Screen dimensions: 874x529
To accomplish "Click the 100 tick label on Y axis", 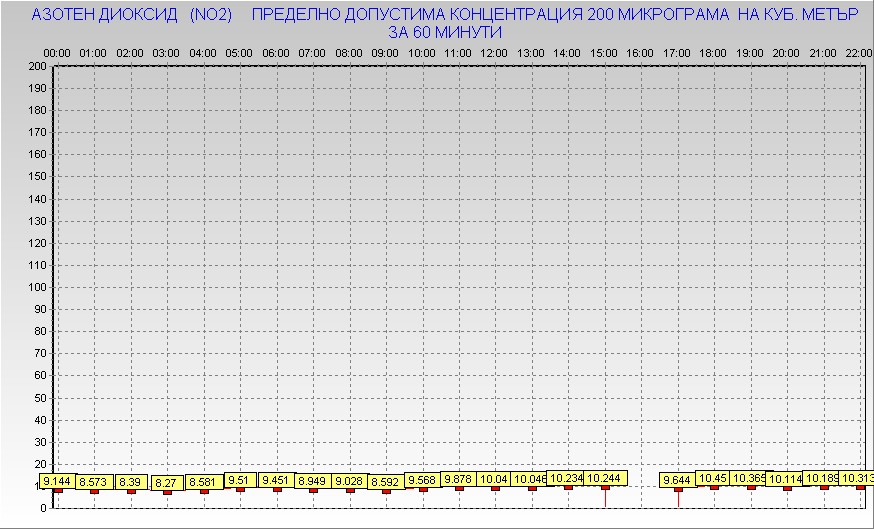I will [x=38, y=287].
